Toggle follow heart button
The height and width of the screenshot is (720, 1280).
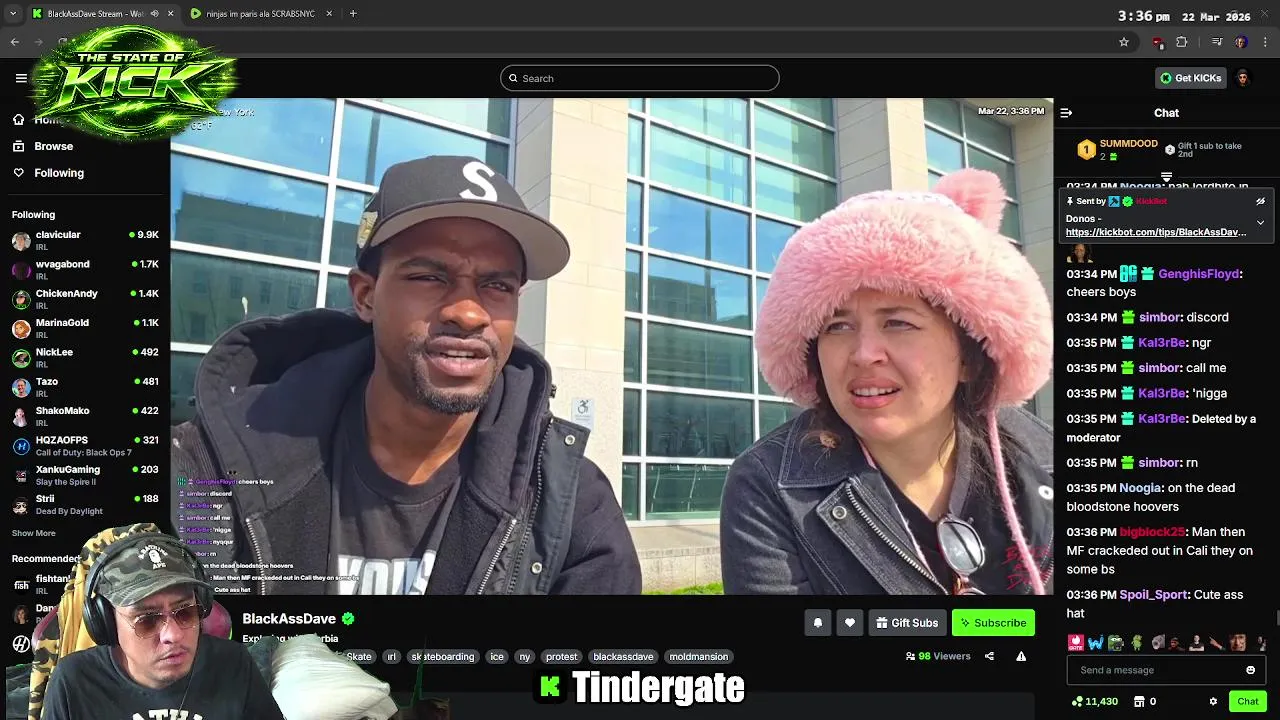click(x=850, y=623)
